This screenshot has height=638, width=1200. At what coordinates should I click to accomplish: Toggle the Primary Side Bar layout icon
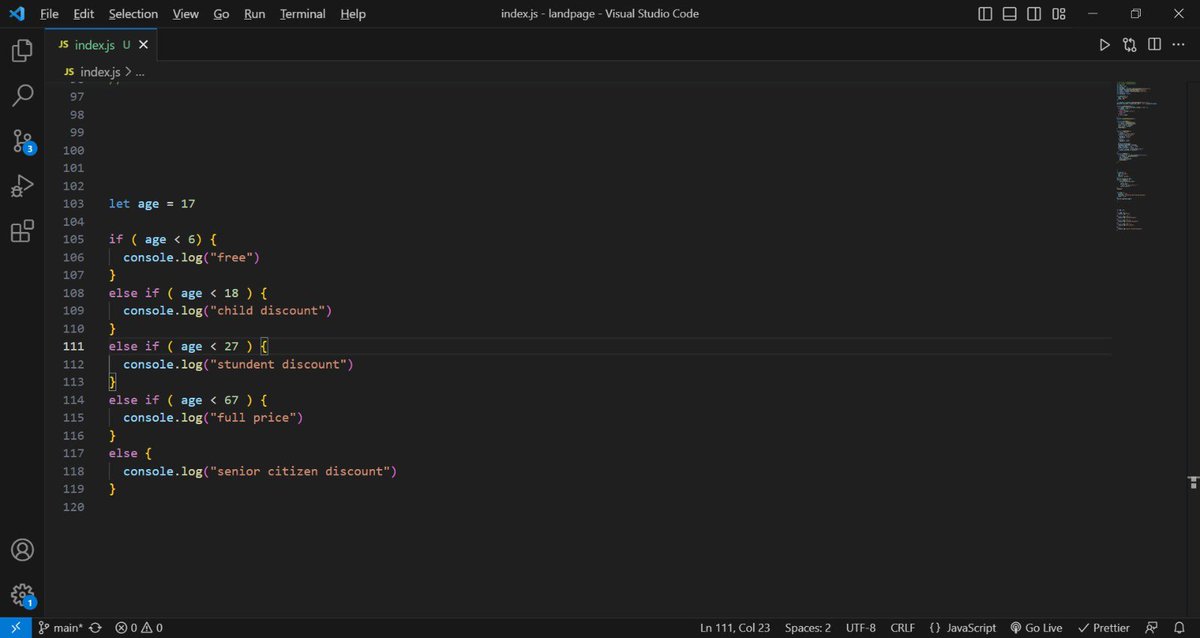tap(985, 14)
